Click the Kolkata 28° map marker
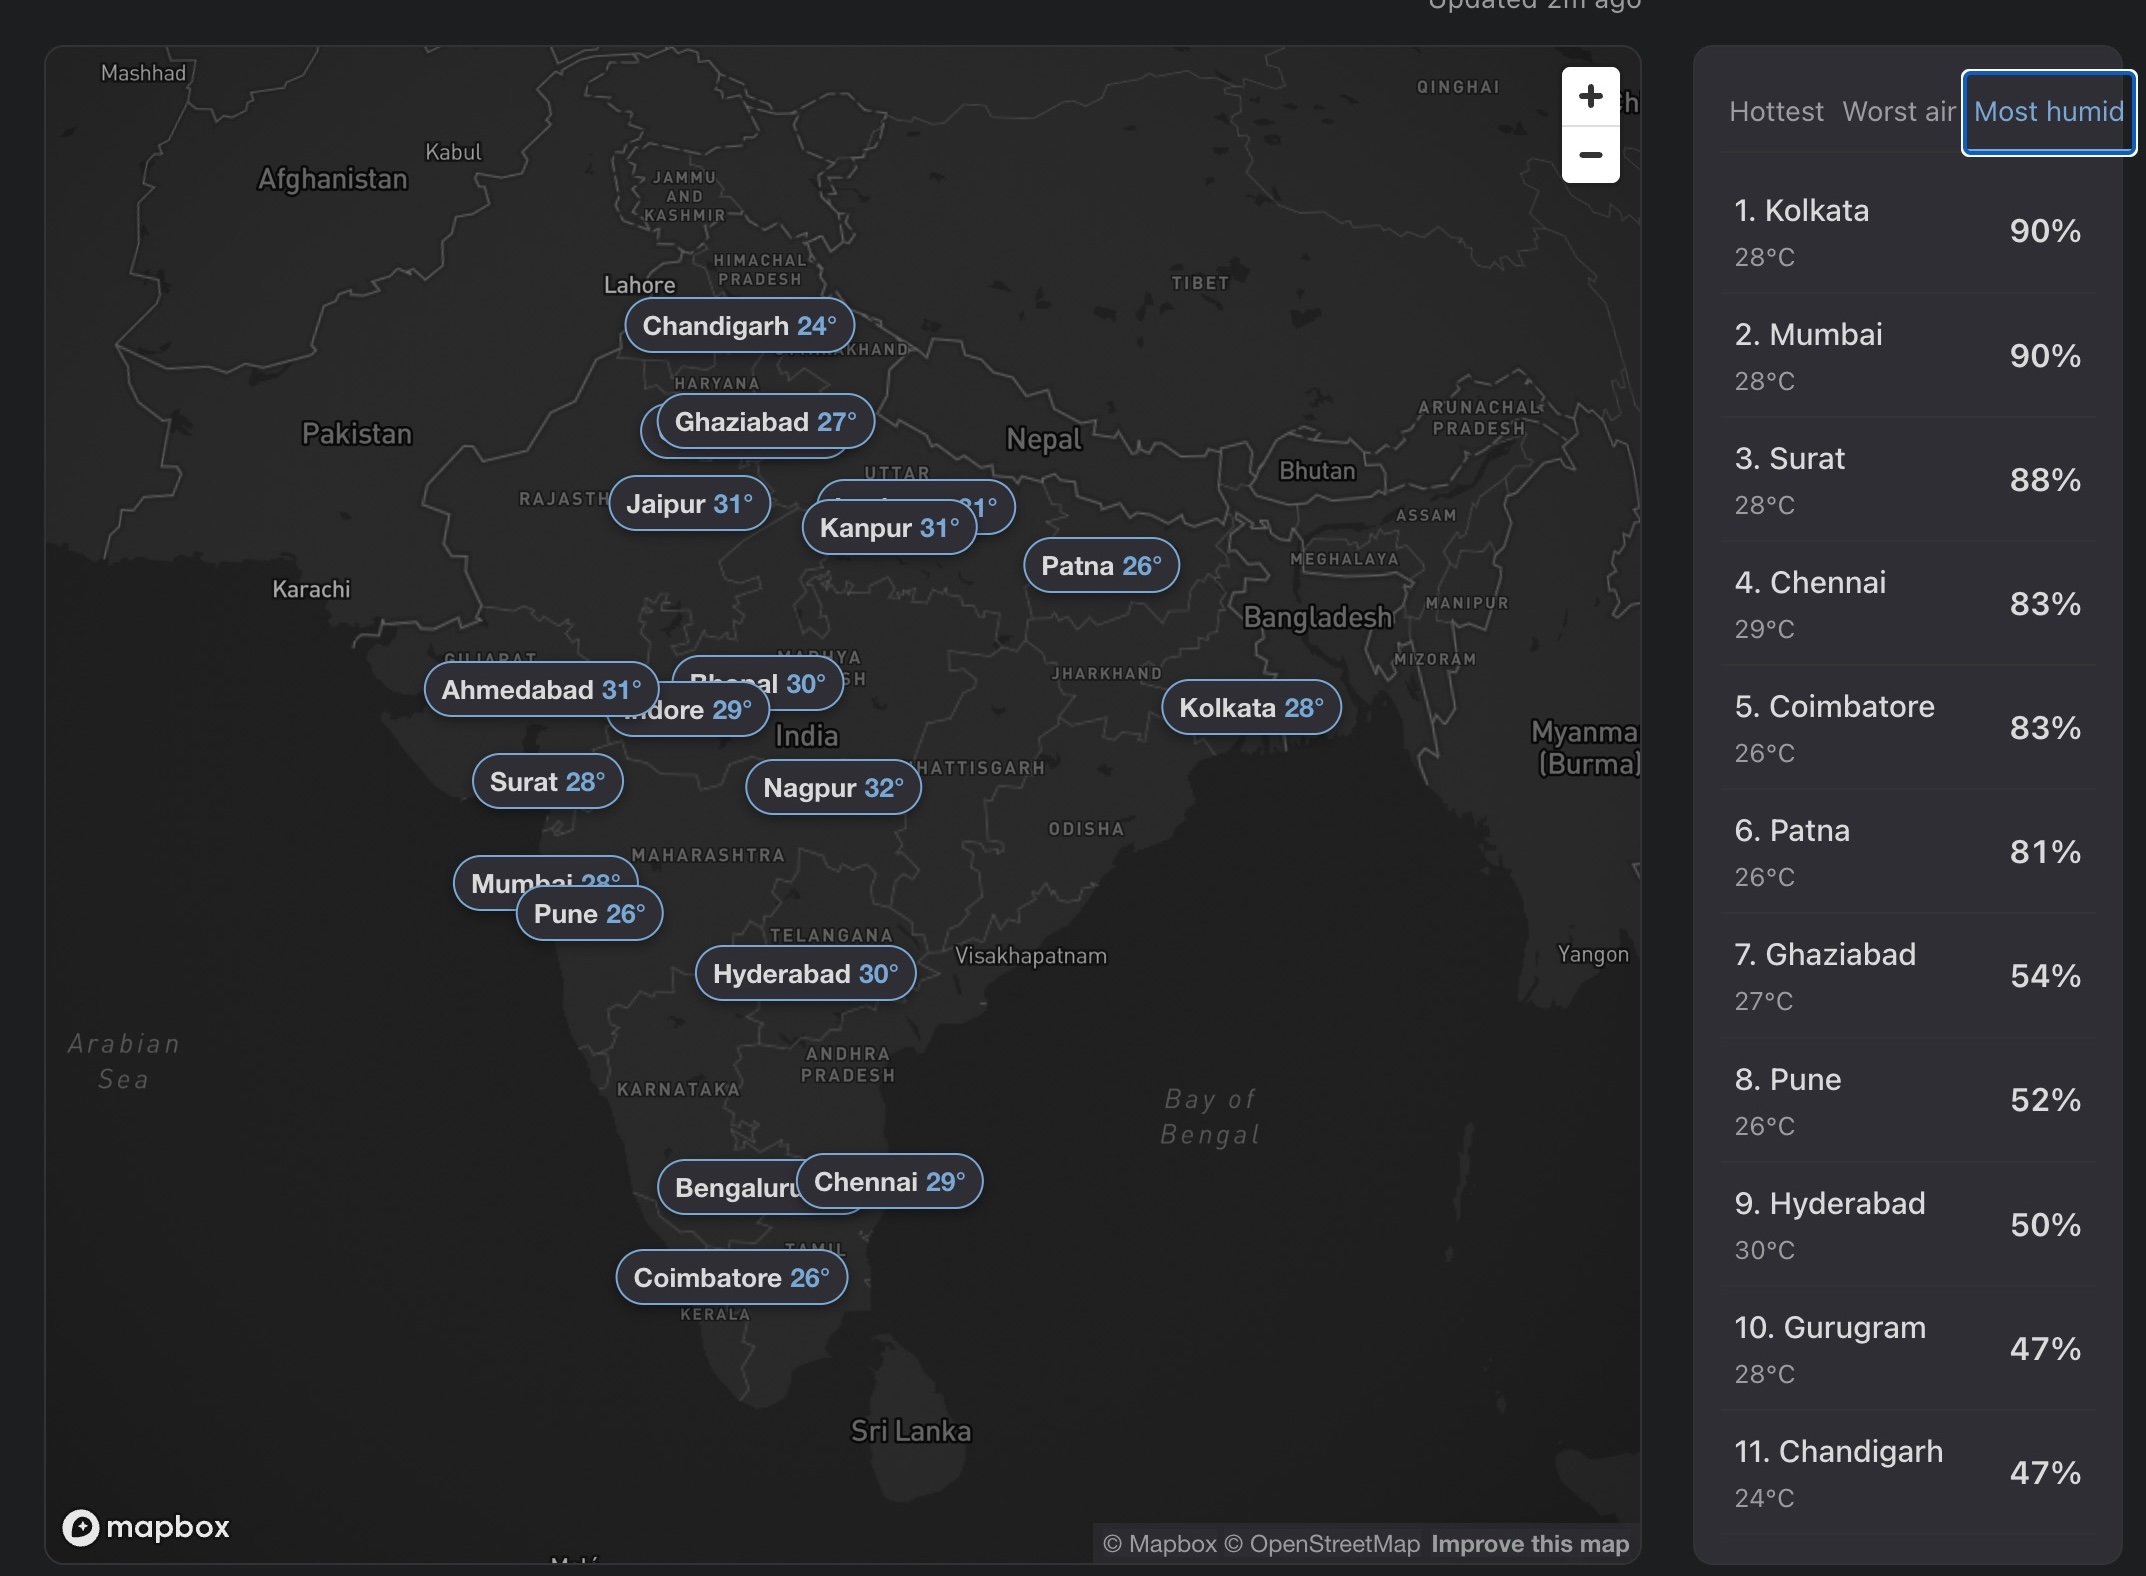Screen dimensions: 2146x1576 (1250, 708)
